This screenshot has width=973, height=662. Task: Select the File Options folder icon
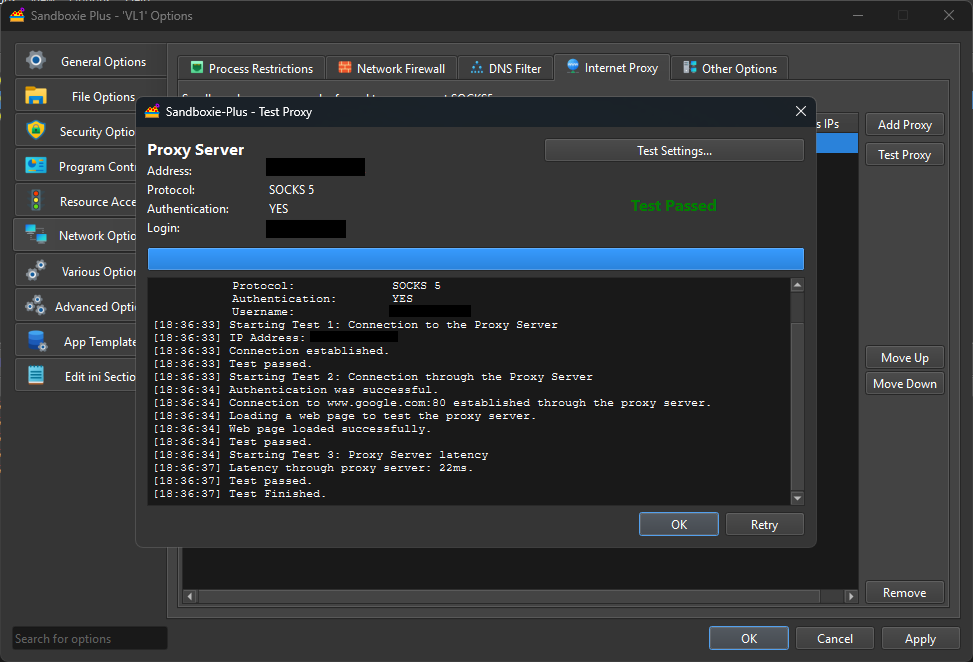coord(36,96)
